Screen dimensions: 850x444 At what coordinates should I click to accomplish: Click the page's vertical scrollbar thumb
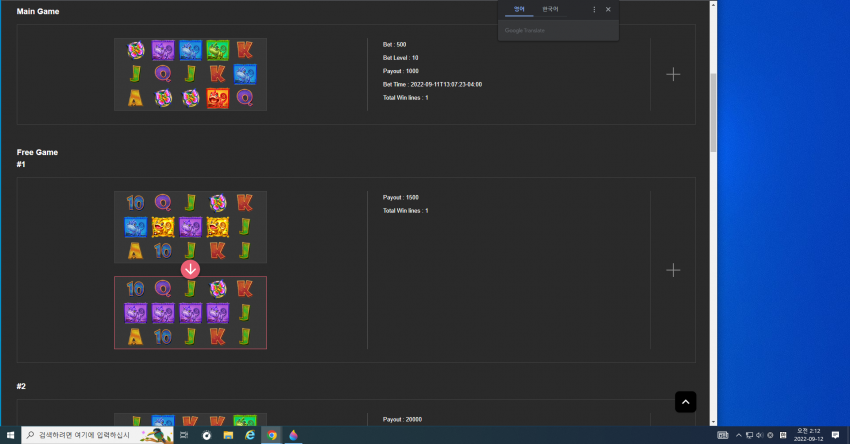pyautogui.click(x=713, y=112)
